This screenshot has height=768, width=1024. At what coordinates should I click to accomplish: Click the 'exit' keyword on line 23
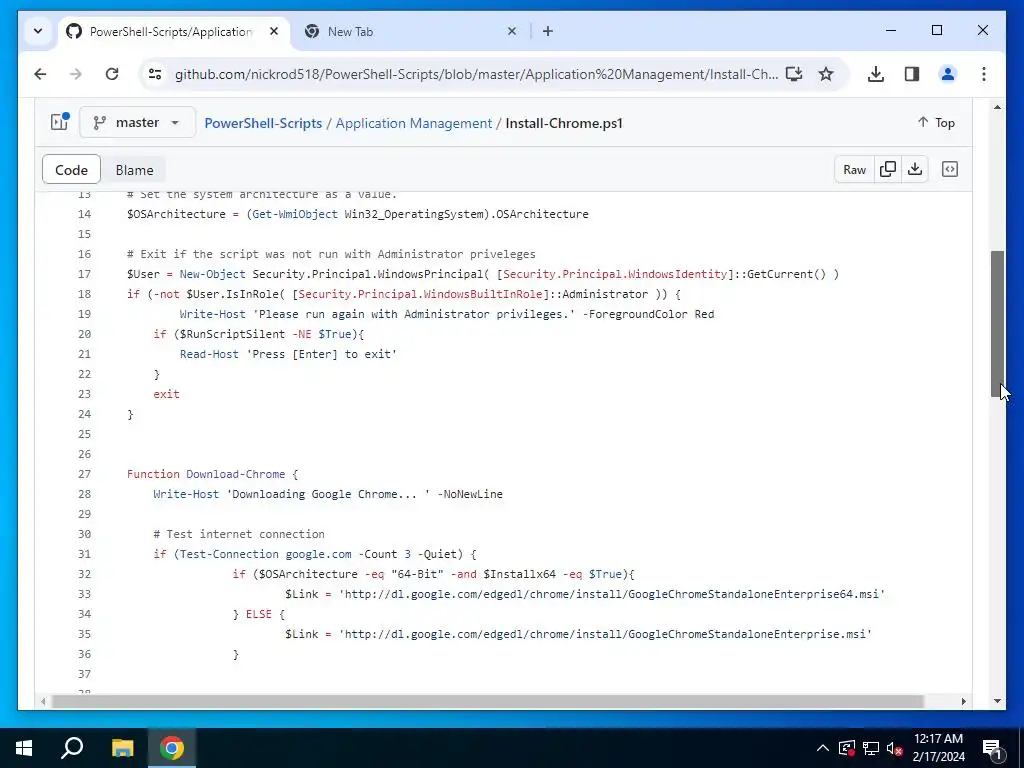pos(166,394)
